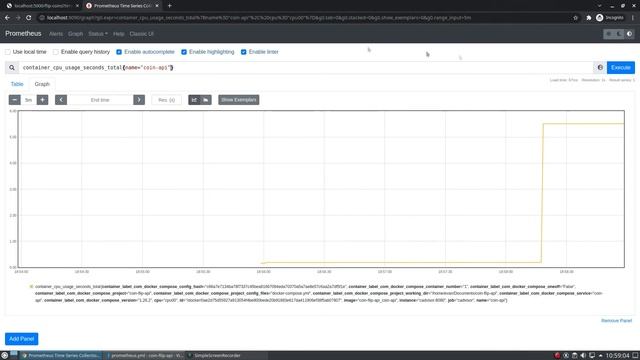The height and width of the screenshot is (360, 640).
Task: Open the browser extensions puzzle icon
Action: pyautogui.click(x=589, y=18)
